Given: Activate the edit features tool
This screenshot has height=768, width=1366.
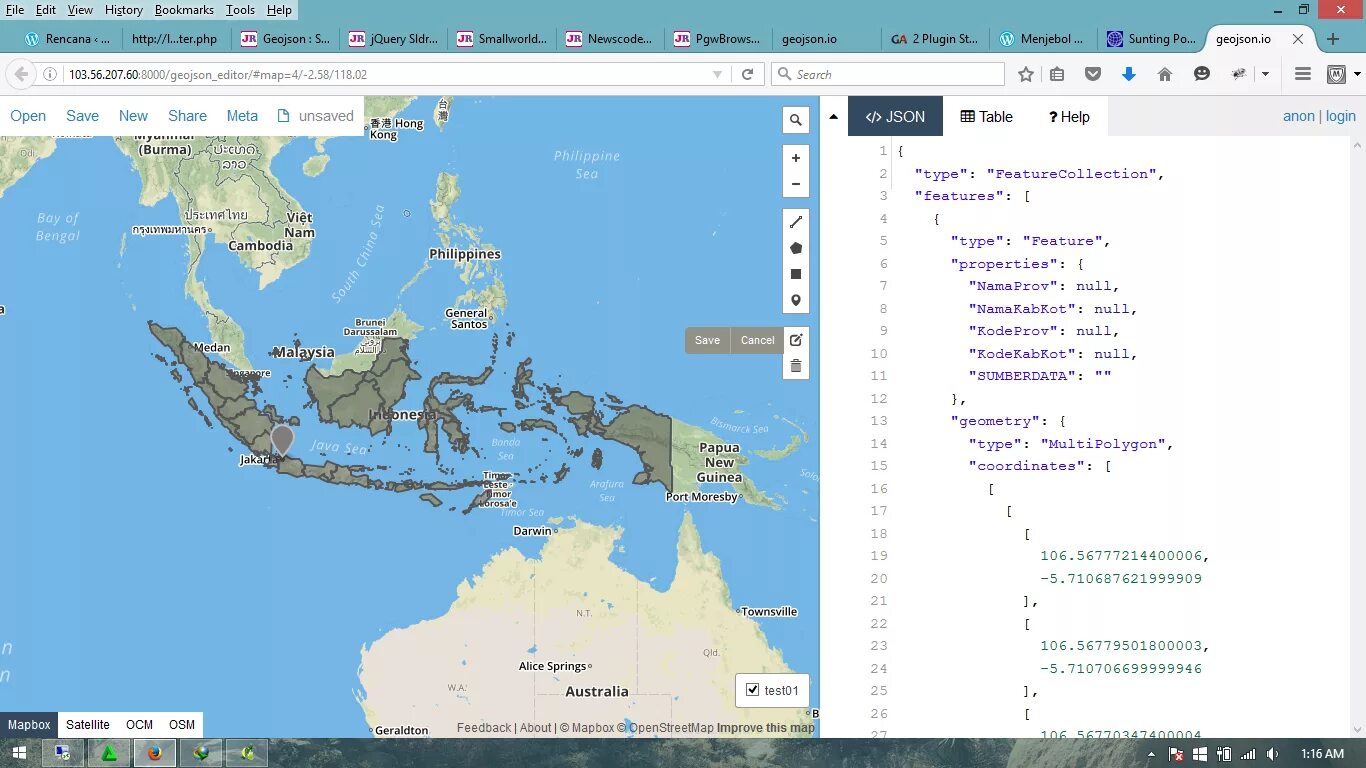Looking at the screenshot, I should pos(795,340).
